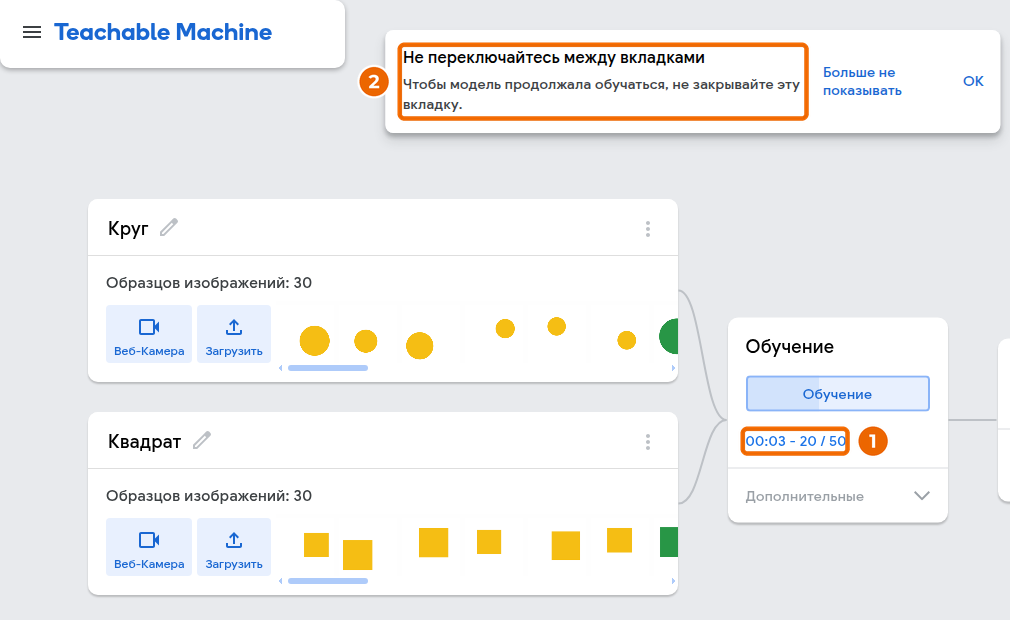Click Загрузить upload for Круг class

point(234,334)
